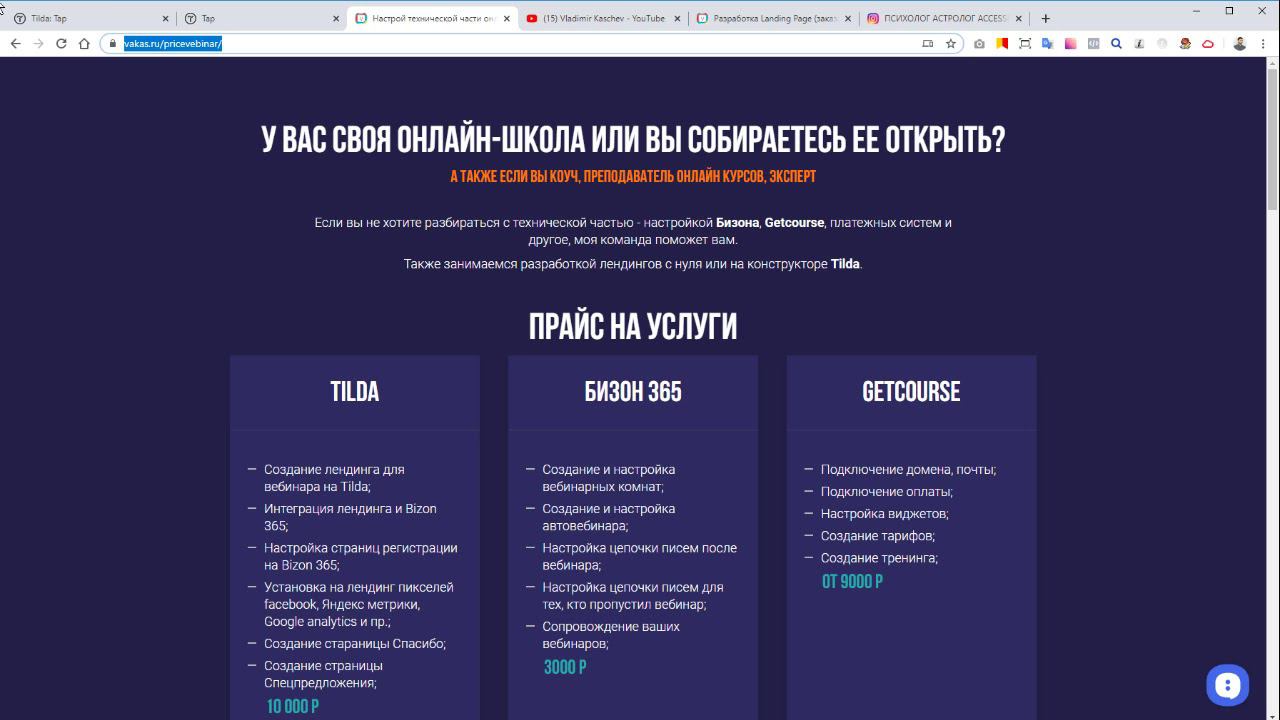The width and height of the screenshot is (1280, 720).
Task: Click the page's vertical scrollbar thumb
Action: [1273, 140]
